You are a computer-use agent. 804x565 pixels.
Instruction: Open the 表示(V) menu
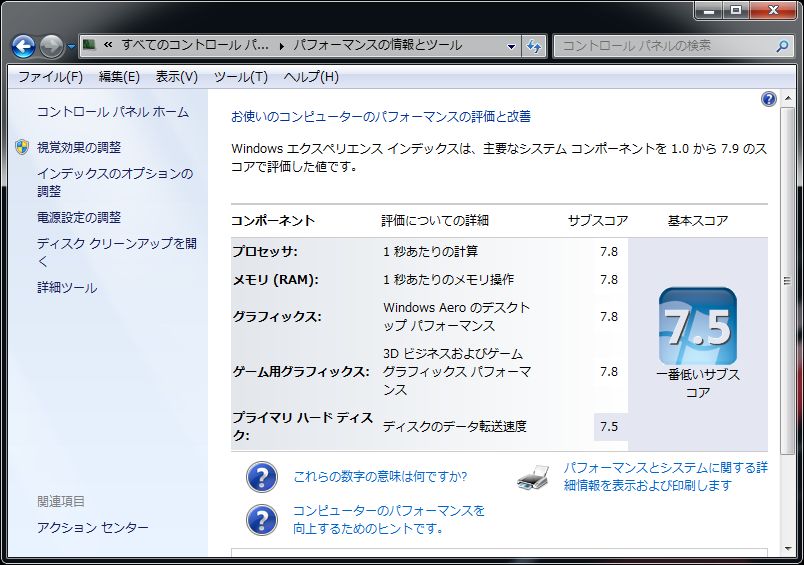coord(176,77)
